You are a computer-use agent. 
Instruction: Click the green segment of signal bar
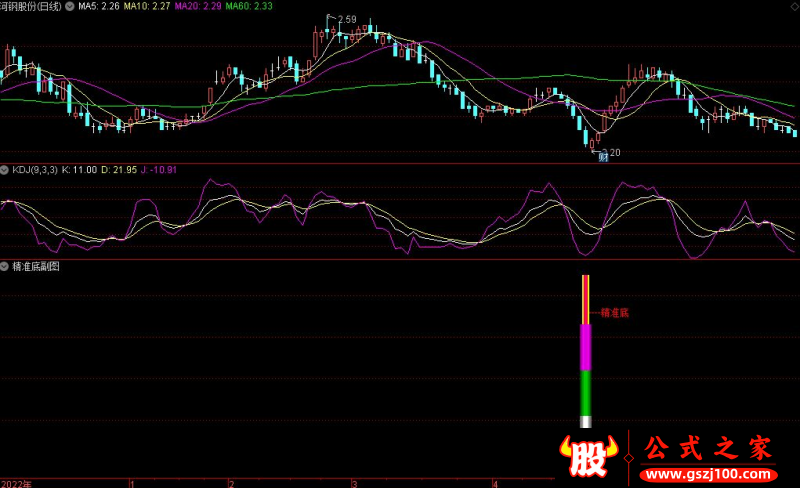tap(586, 393)
